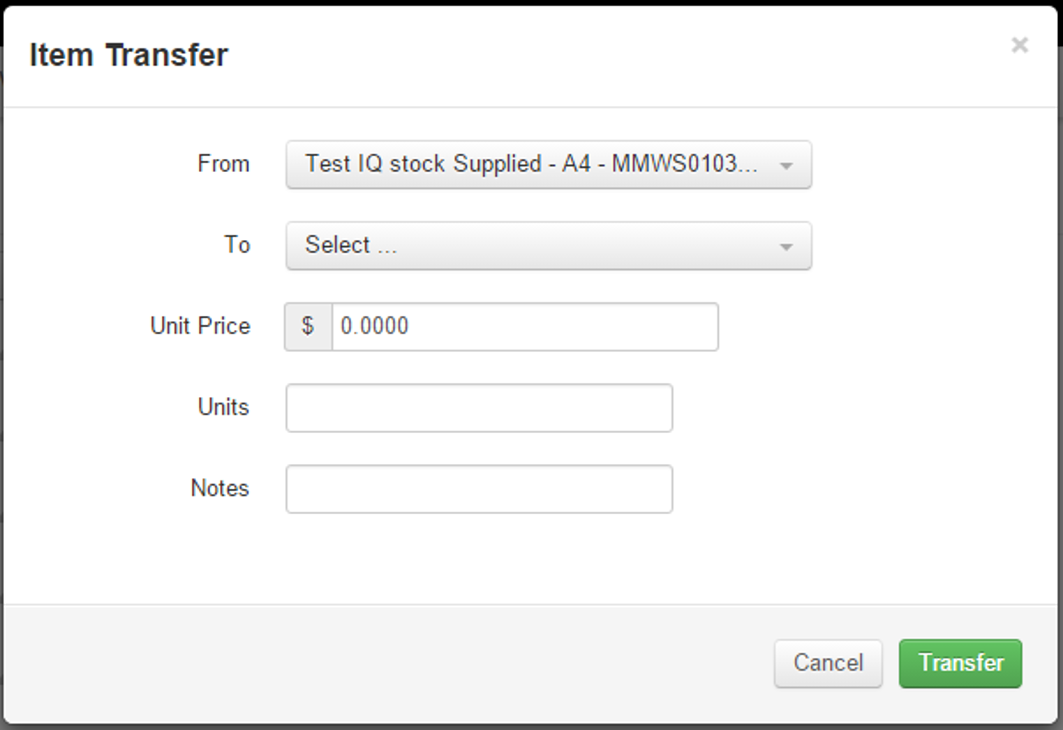Click the From dropdown caret arrow
The image size is (1063, 730).
(x=786, y=166)
